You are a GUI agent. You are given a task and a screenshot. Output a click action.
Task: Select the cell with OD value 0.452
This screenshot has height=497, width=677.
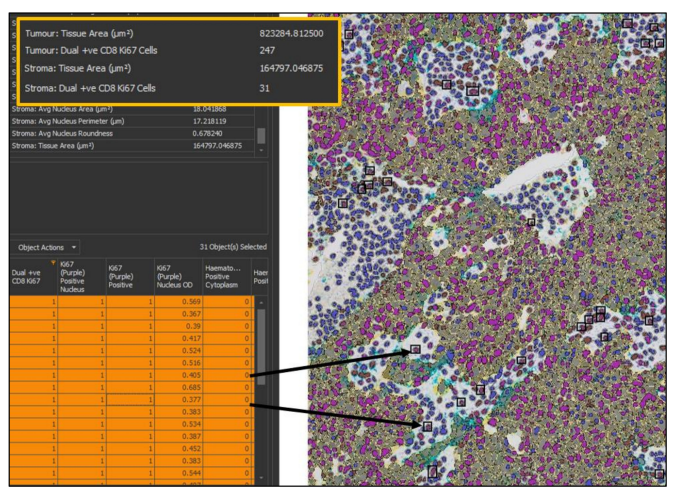tap(178, 449)
